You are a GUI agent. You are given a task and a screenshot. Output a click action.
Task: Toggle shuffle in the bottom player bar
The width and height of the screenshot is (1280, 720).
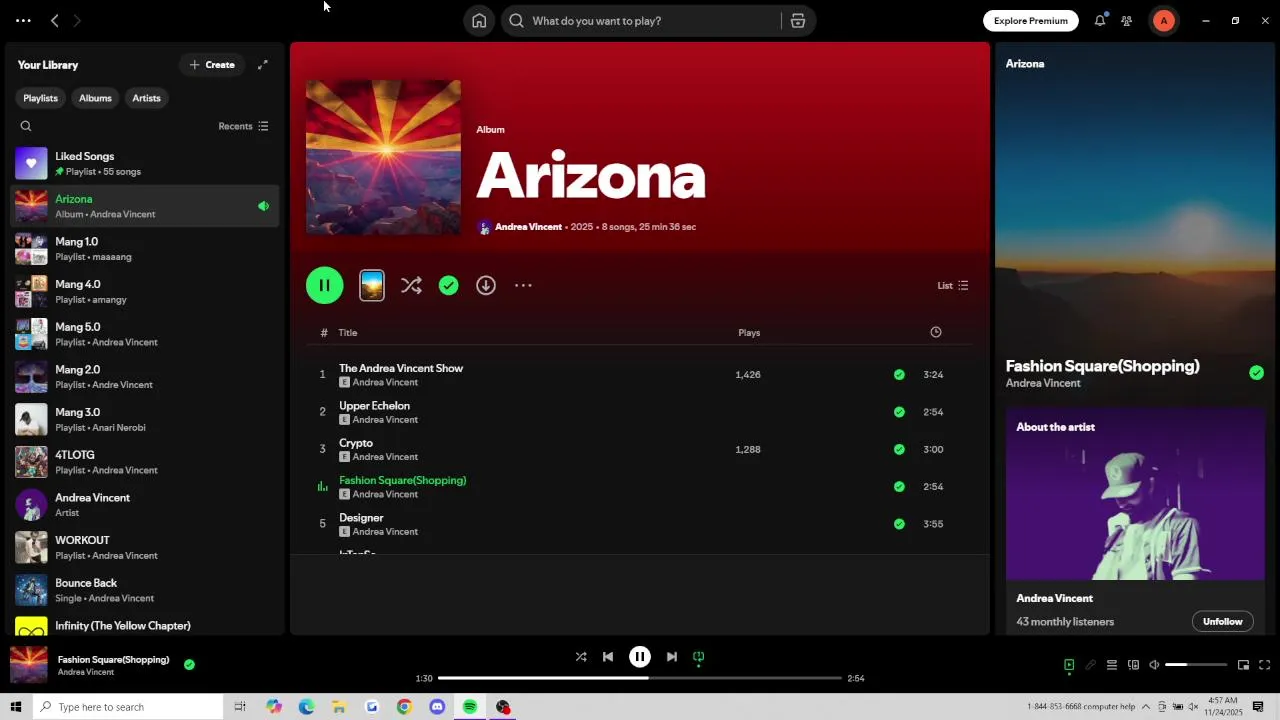point(581,657)
